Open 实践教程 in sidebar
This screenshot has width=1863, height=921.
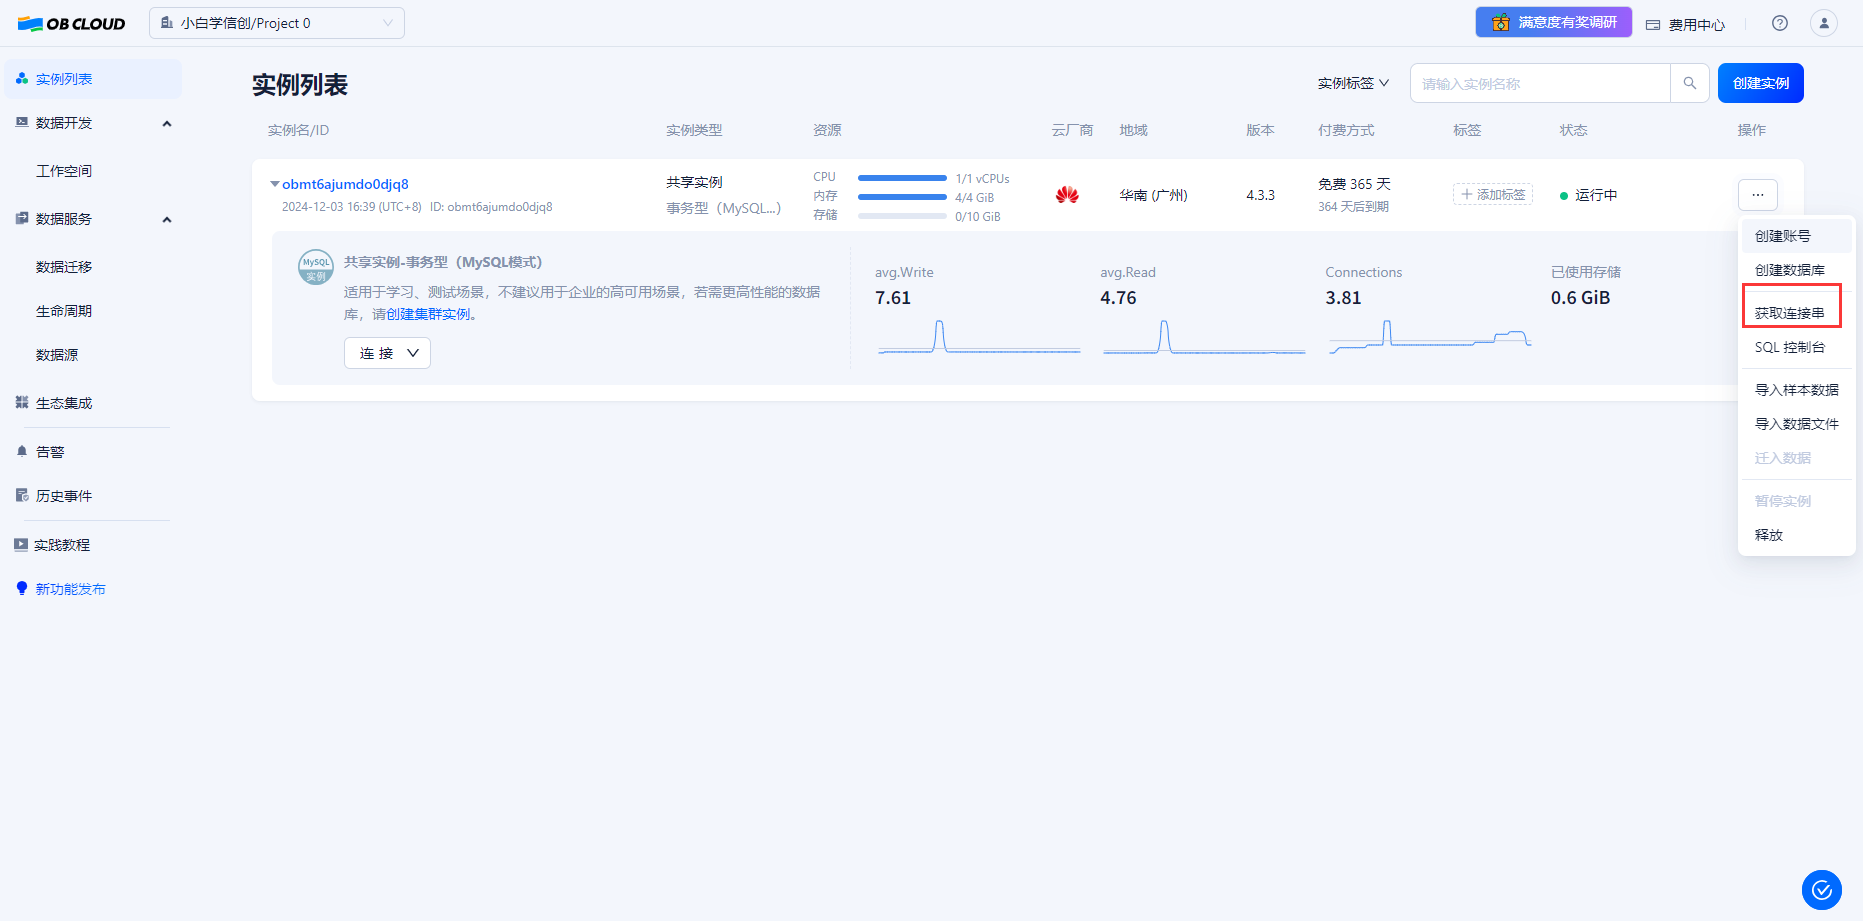62,545
